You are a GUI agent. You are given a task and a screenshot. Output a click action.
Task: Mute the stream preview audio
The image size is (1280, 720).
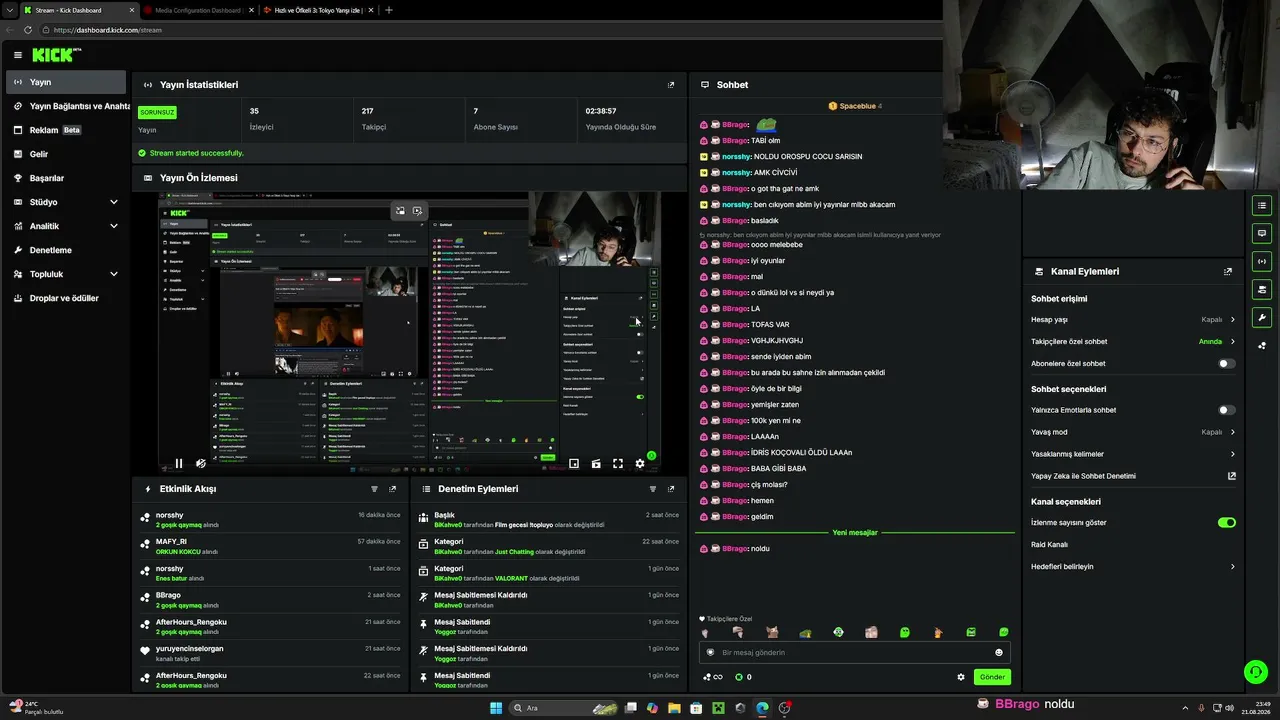(x=201, y=463)
